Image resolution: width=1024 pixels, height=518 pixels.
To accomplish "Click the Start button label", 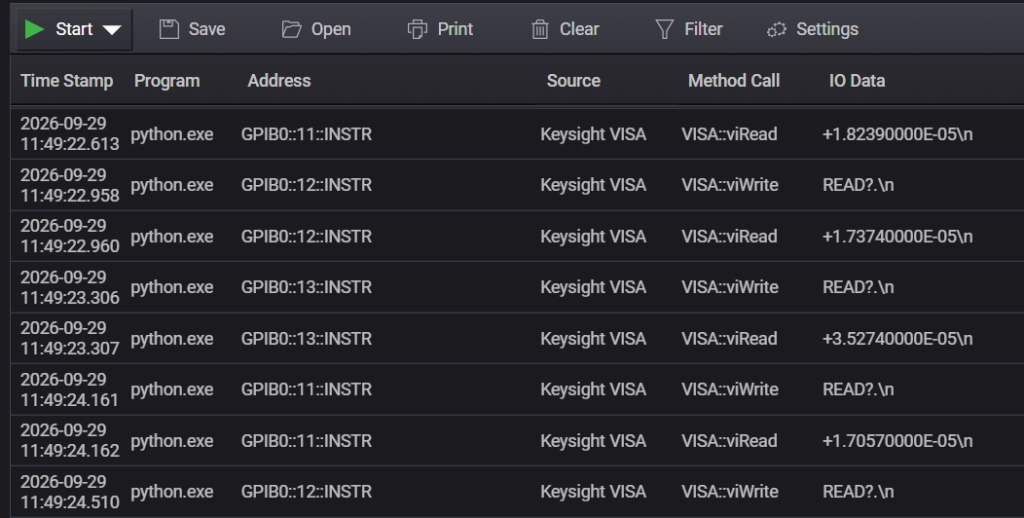I will click(74, 29).
